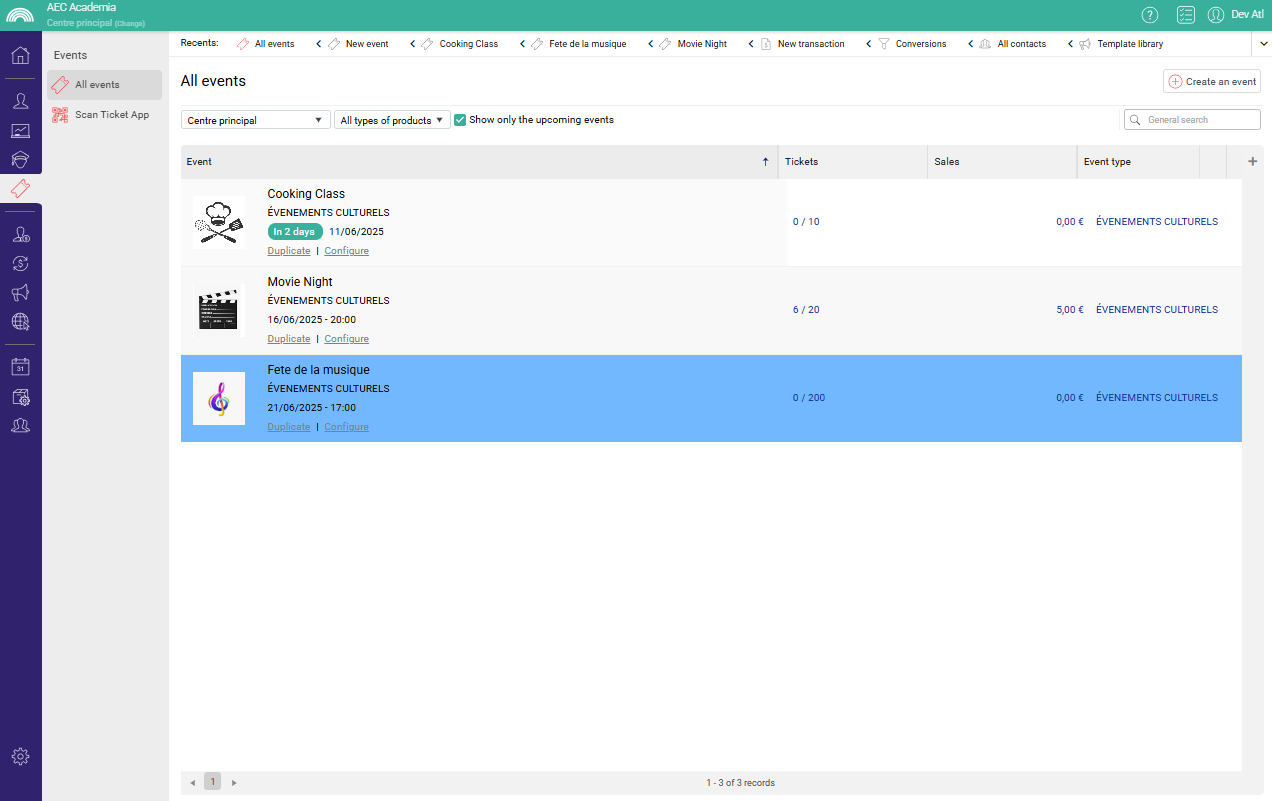Open the Template library recent tab
This screenshot has height=801, width=1272.
coord(1129,44)
